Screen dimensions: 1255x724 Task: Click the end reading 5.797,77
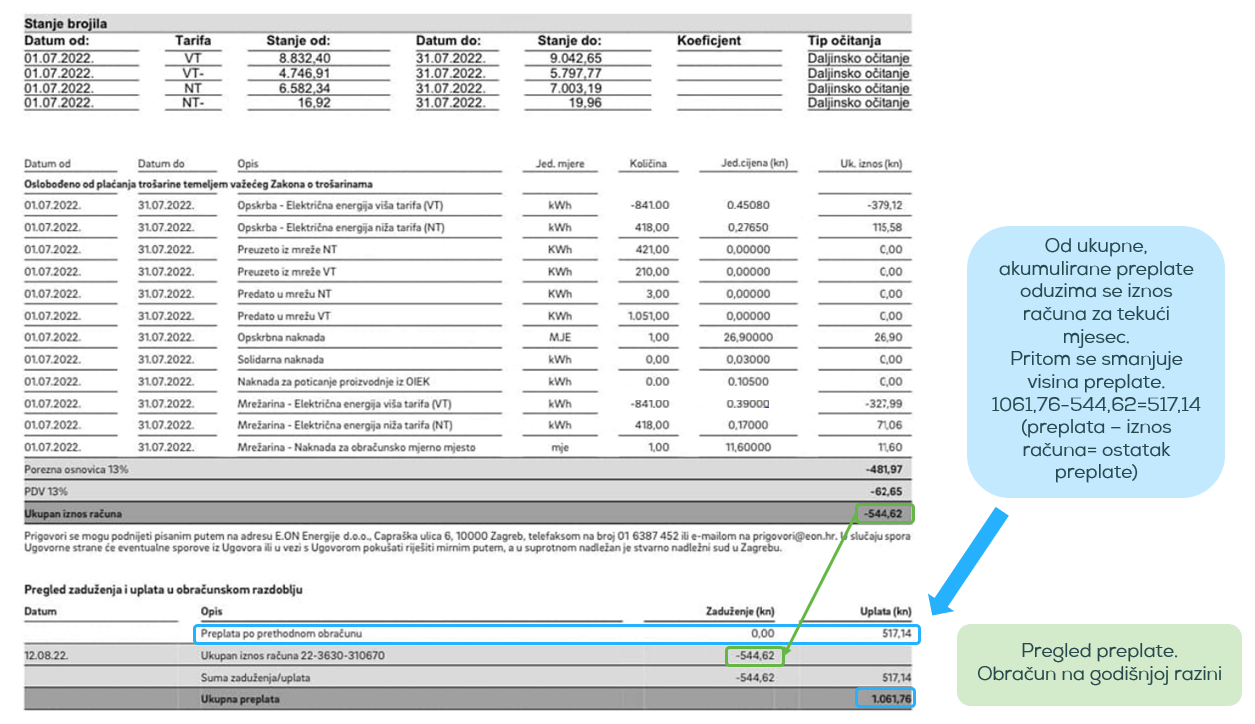[x=575, y=74]
